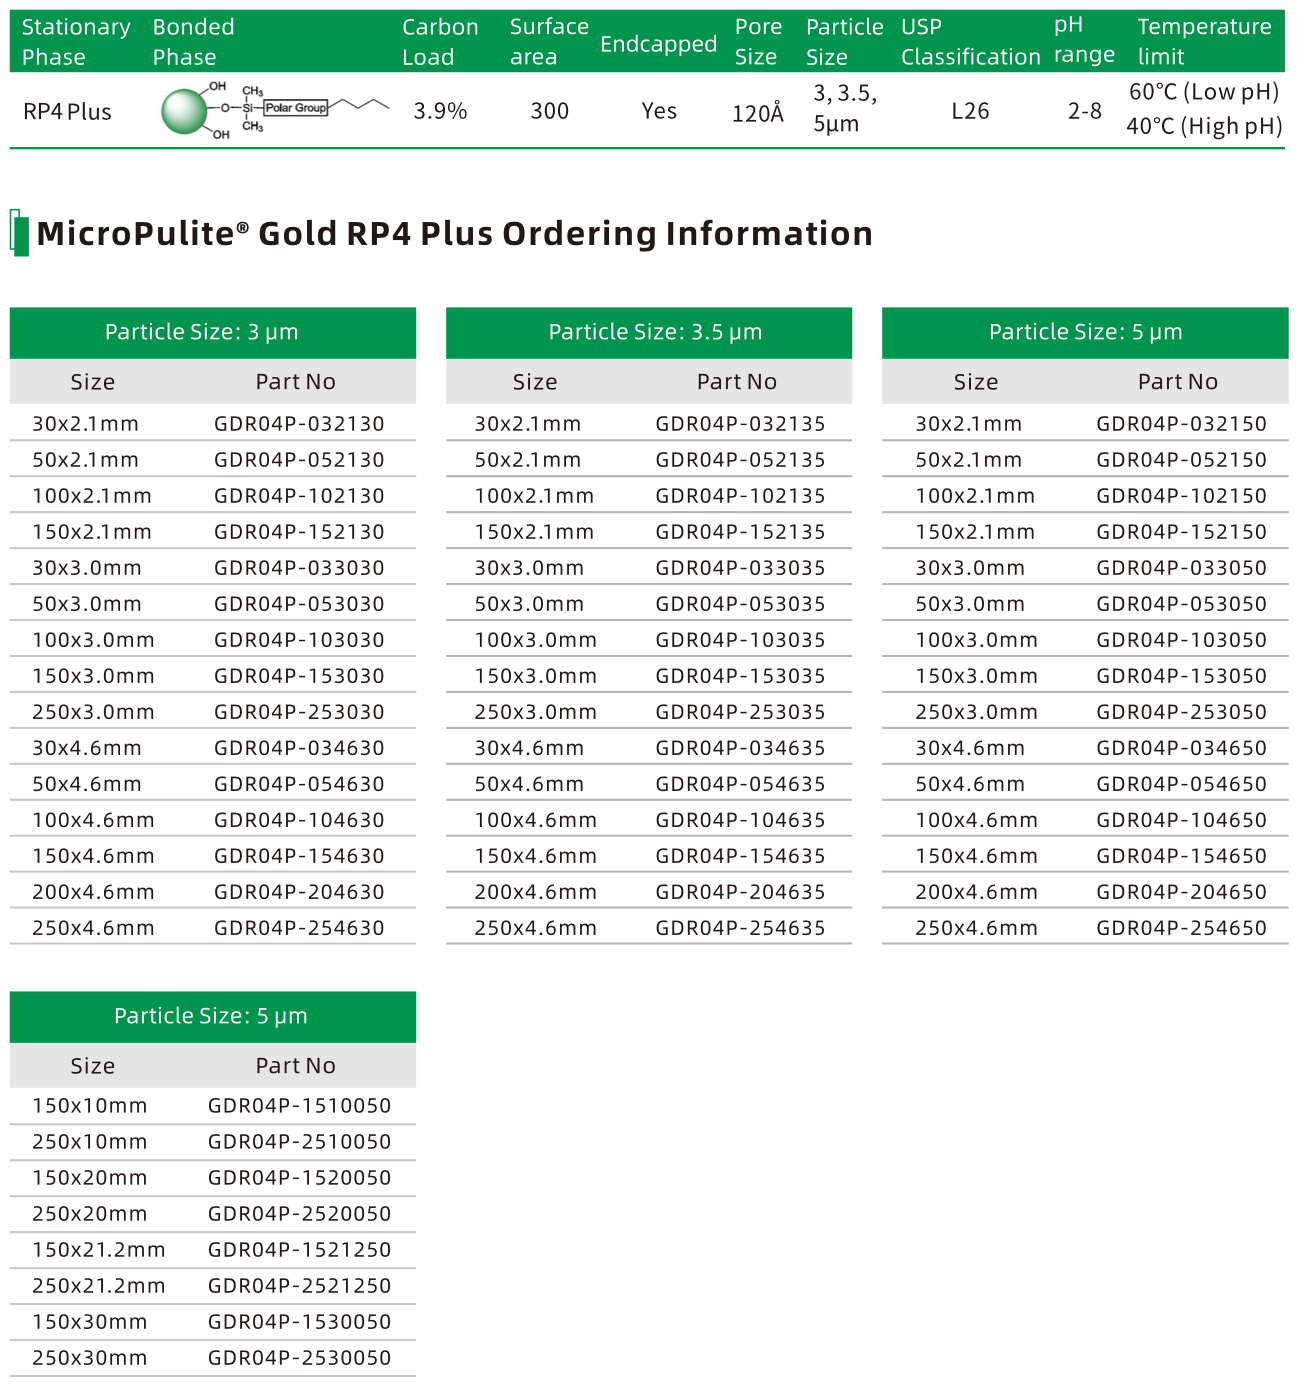
Task: Select the MicroPulite Gold RP4 Plus Ordering Information heading
Action: click(455, 233)
